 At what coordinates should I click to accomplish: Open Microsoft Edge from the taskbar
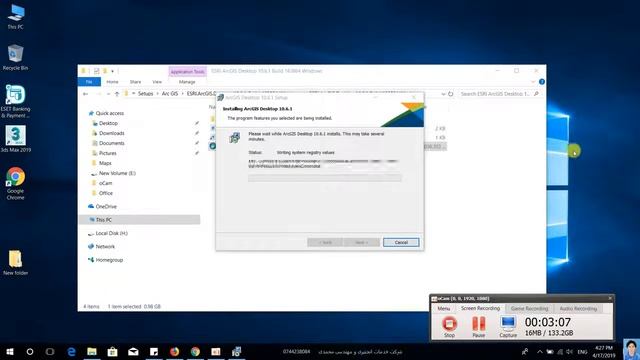pos(71,351)
